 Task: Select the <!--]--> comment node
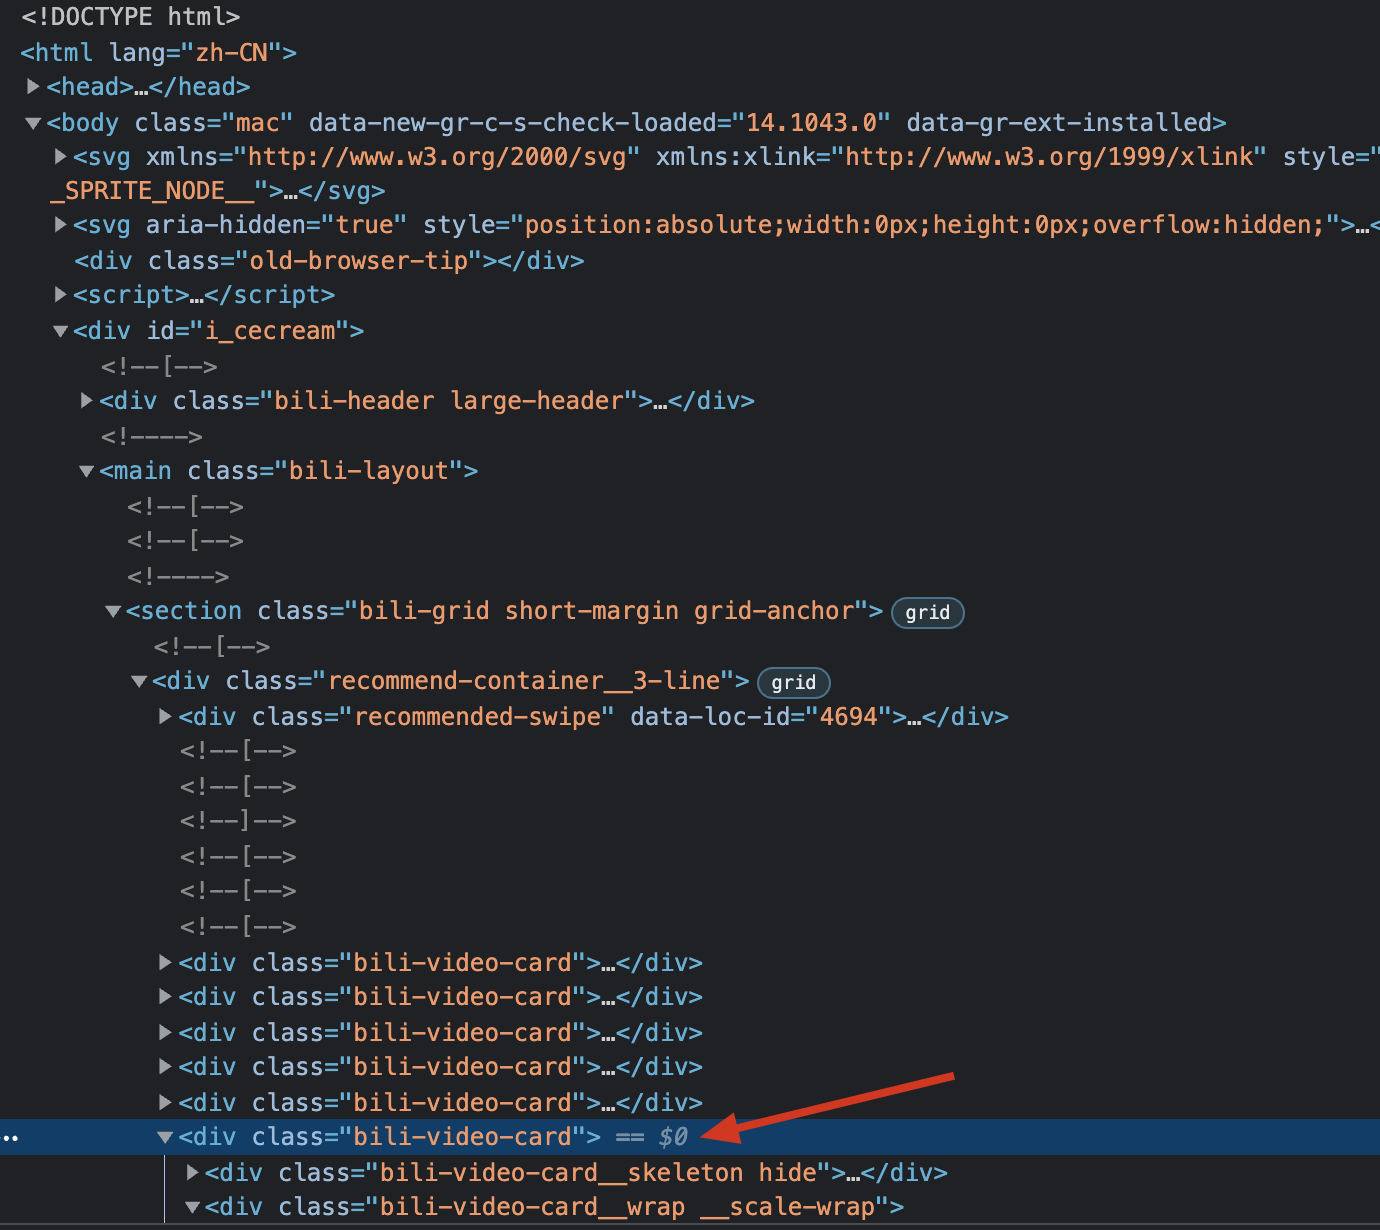click(238, 821)
